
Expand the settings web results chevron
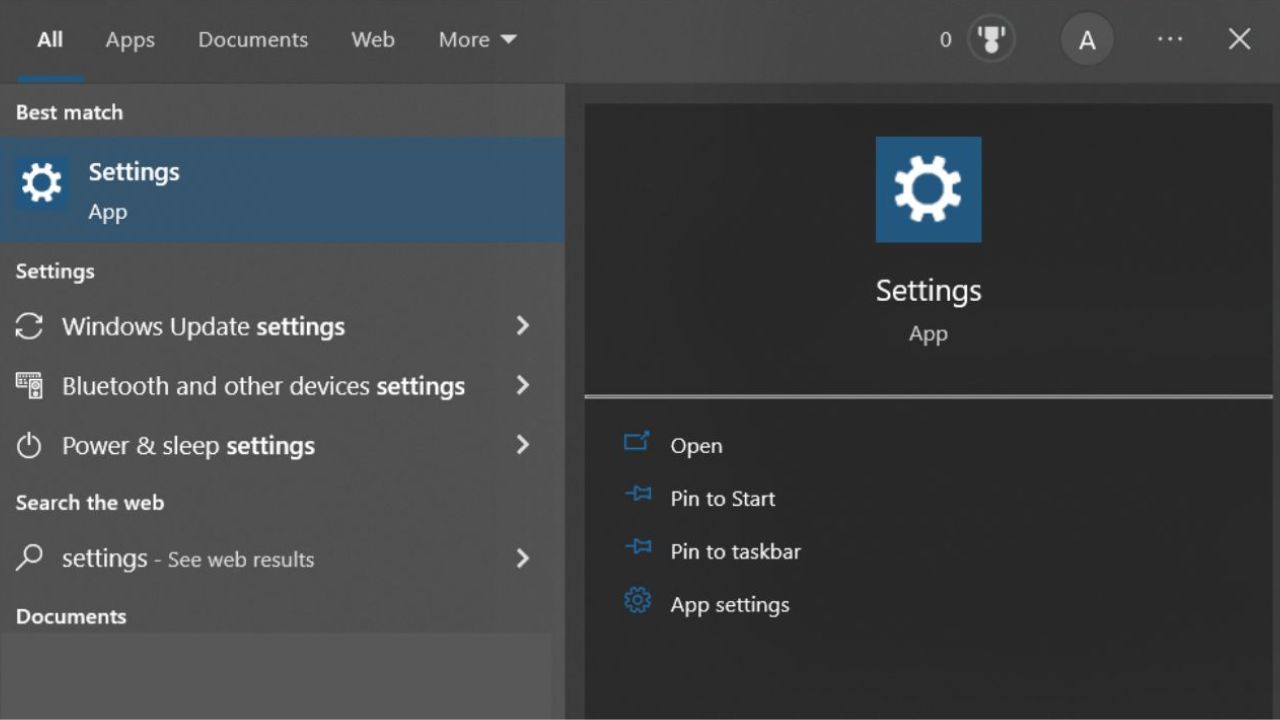pos(522,558)
